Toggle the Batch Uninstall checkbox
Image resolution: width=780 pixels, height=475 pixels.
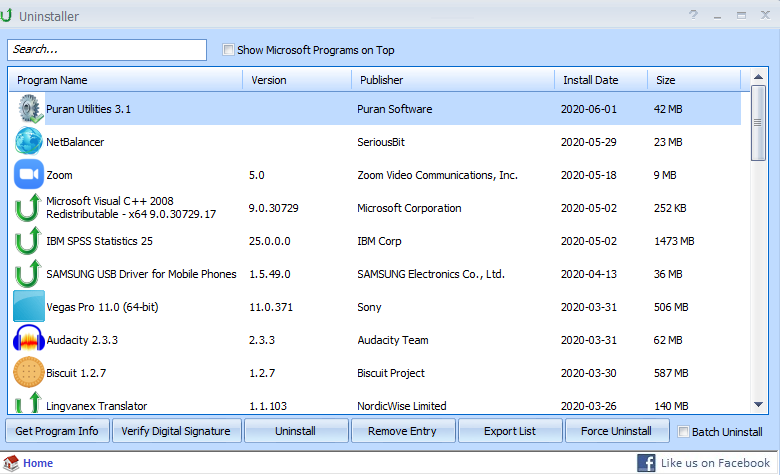click(x=684, y=432)
